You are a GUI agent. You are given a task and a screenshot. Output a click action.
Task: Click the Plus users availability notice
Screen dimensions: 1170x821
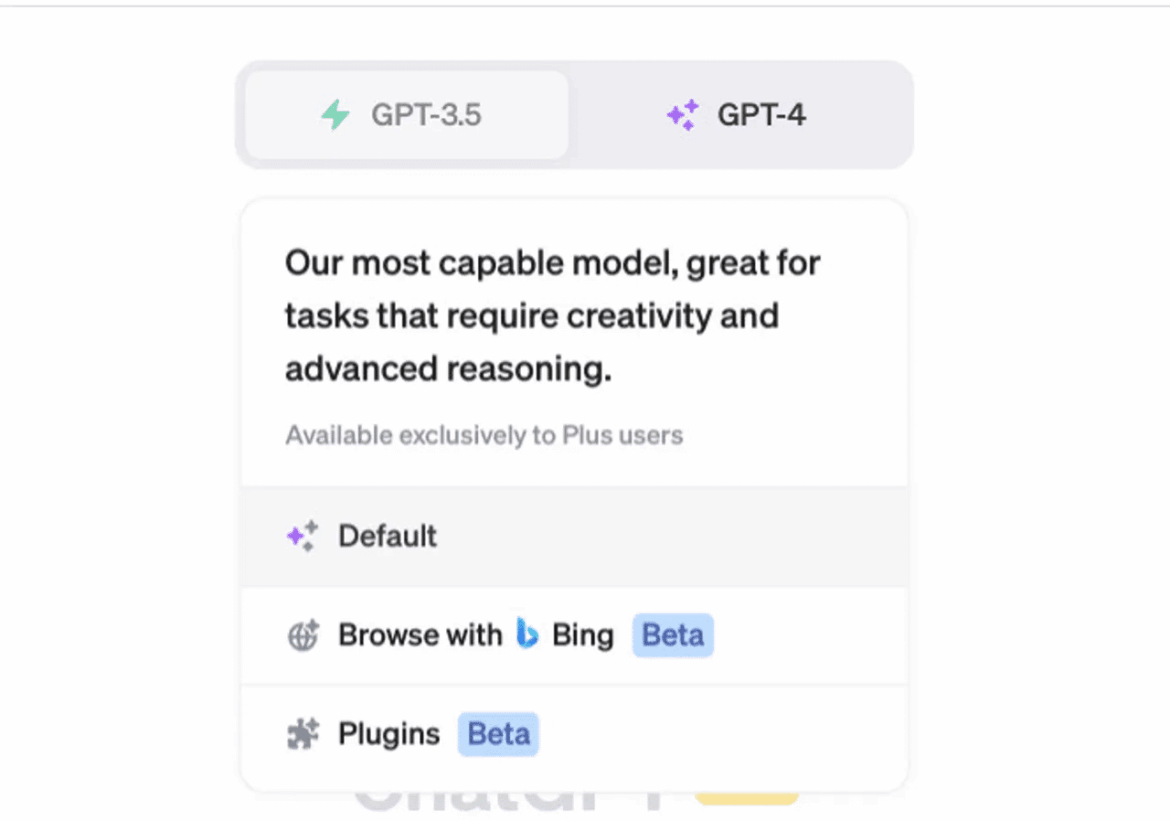(x=483, y=435)
